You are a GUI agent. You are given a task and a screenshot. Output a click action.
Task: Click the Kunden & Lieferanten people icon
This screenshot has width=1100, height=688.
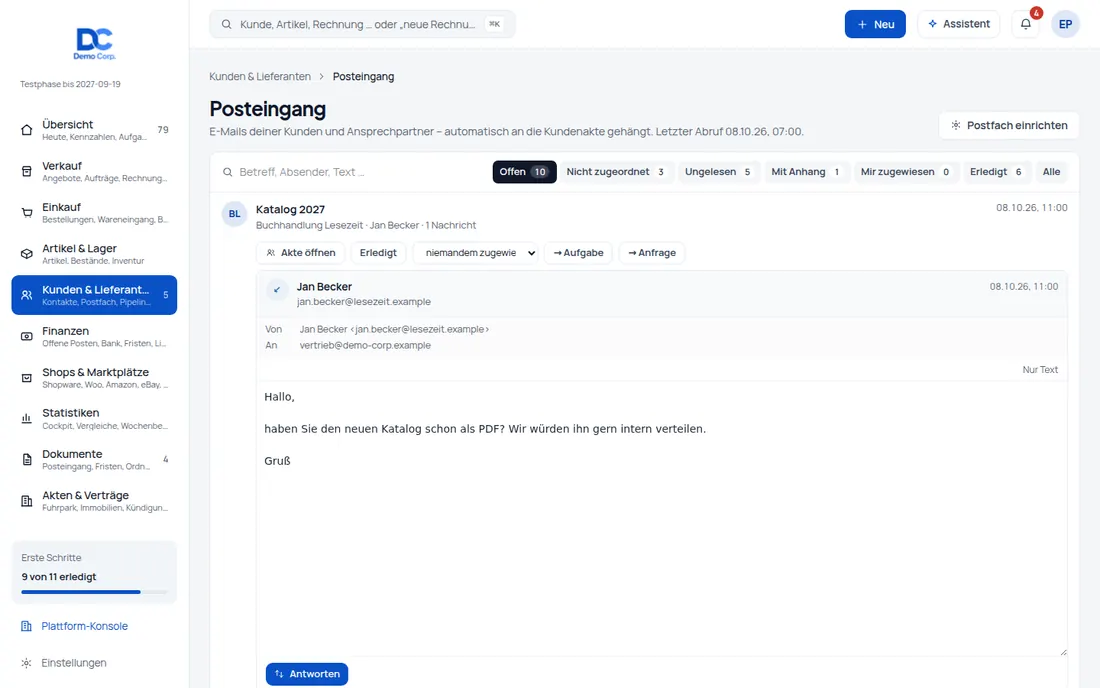[x=27, y=295]
